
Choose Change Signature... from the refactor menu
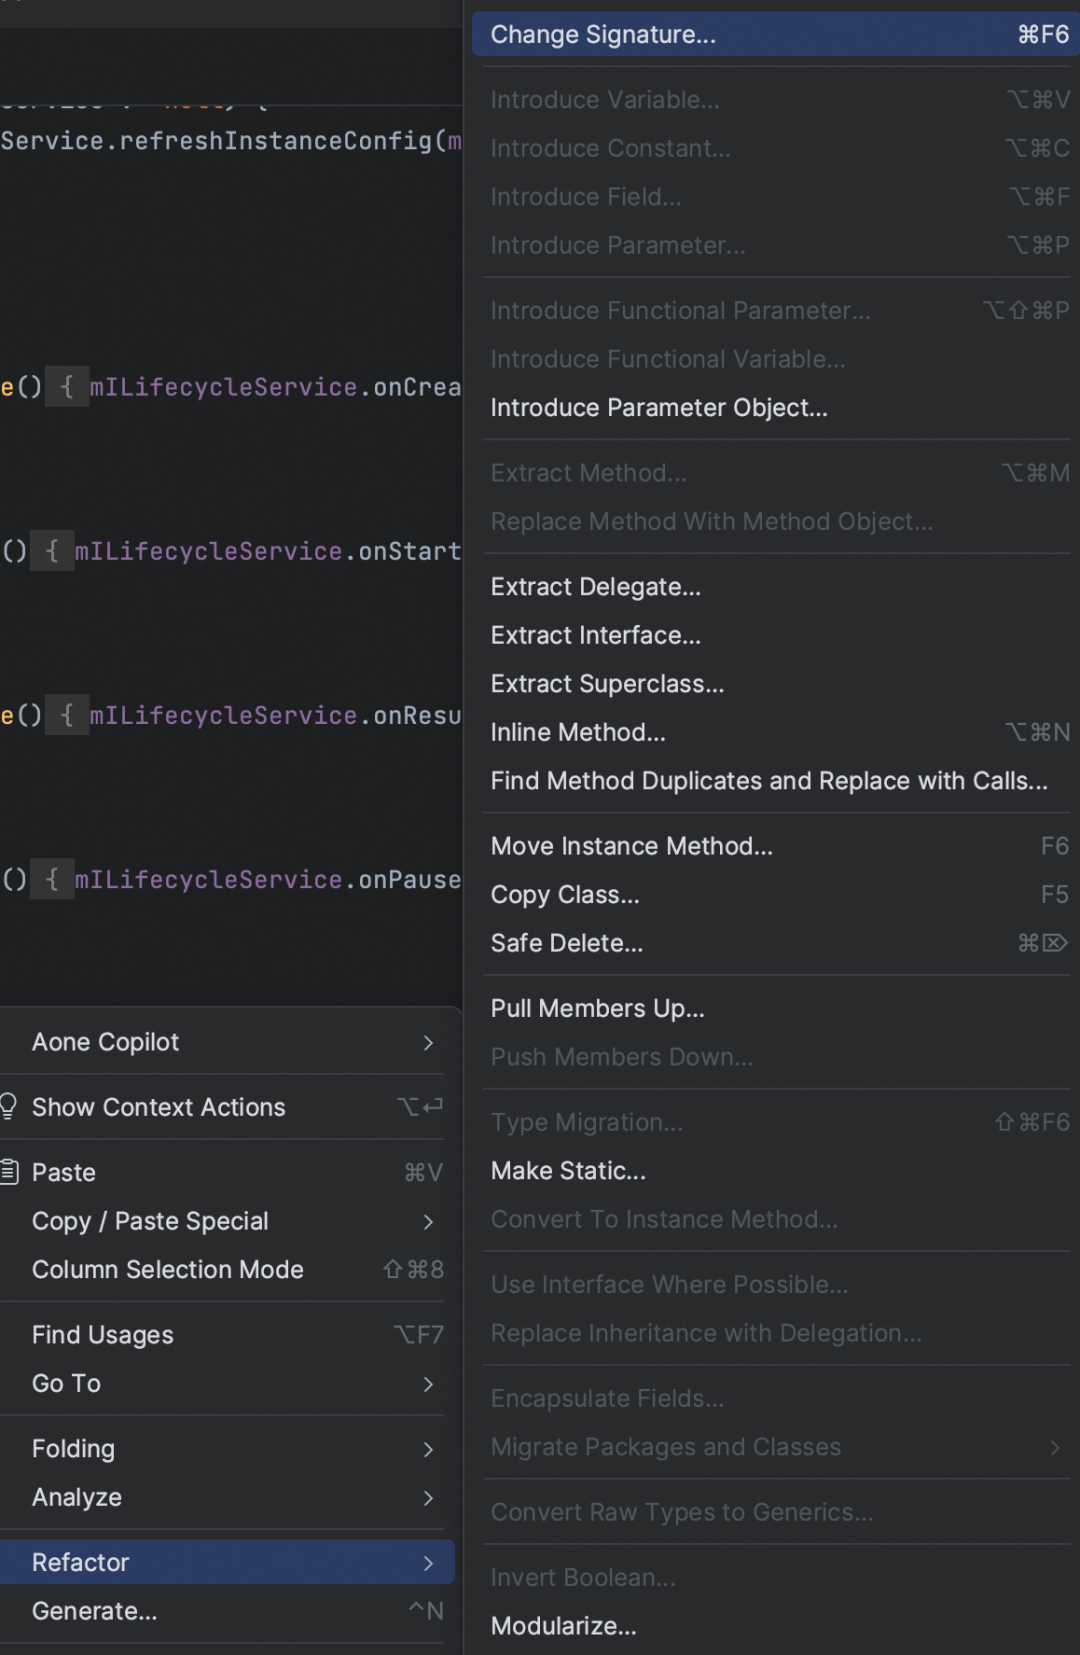point(776,34)
